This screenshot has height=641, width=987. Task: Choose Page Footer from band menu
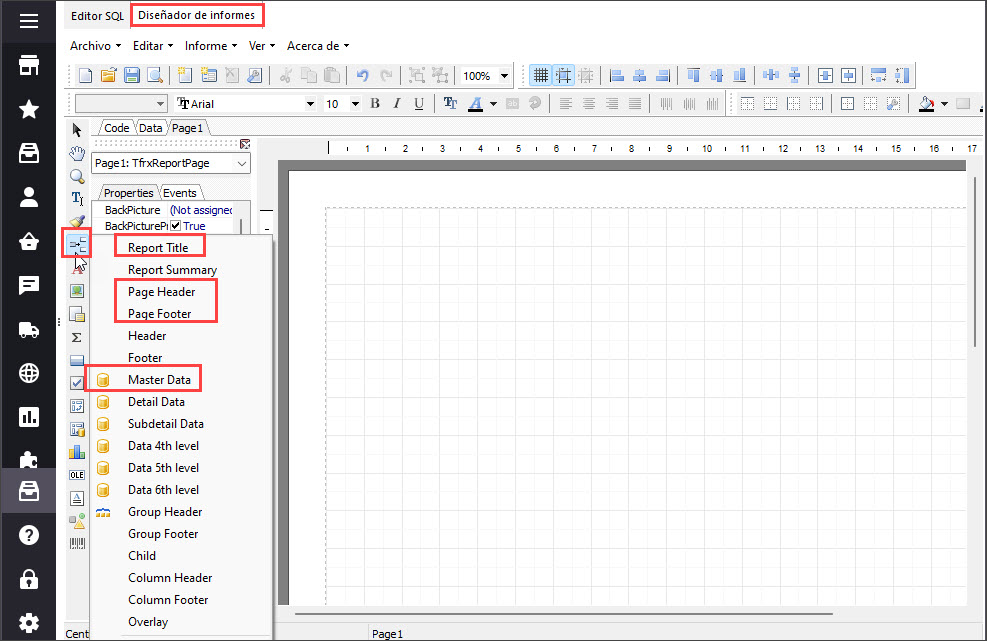point(159,314)
